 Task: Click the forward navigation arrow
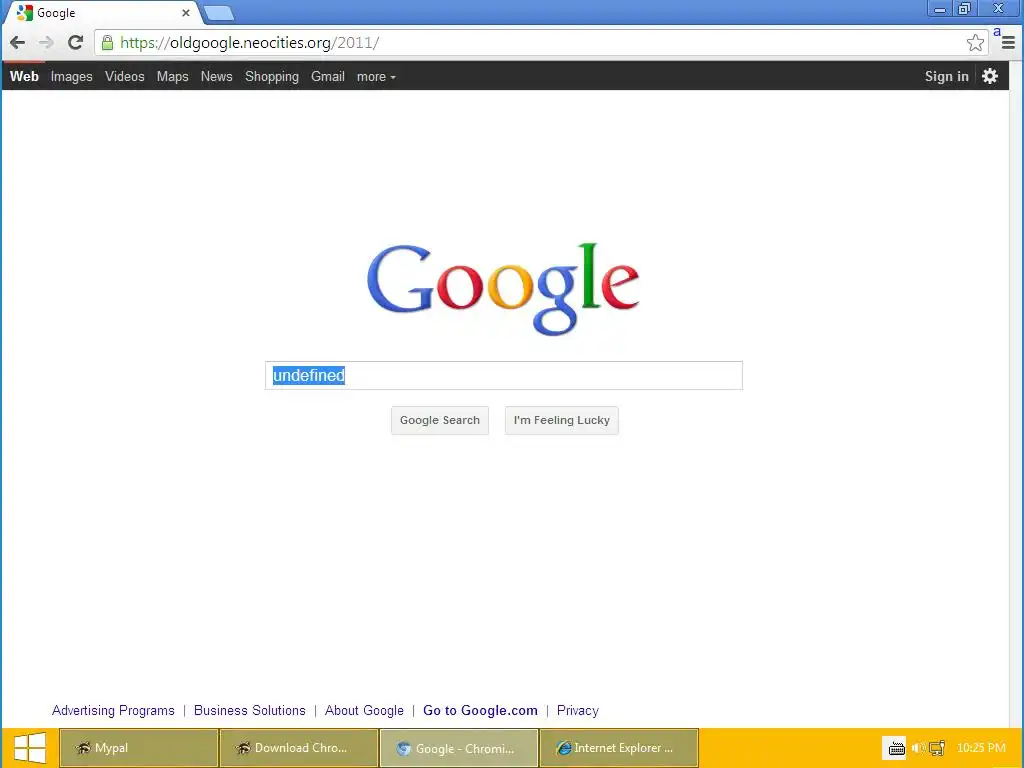point(46,43)
